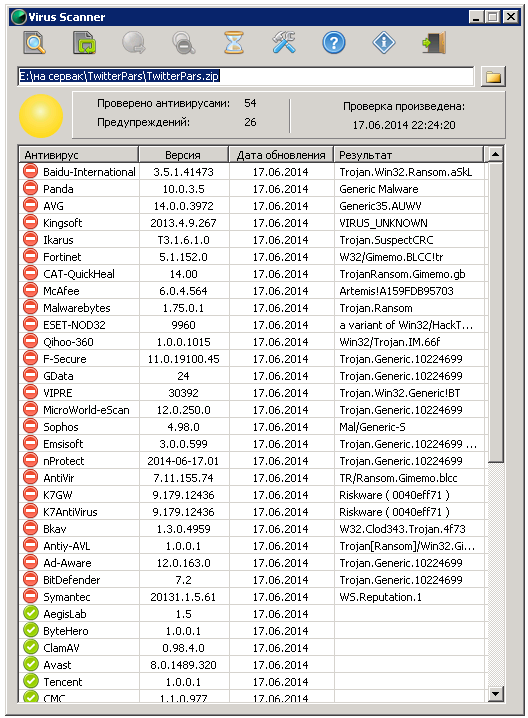Select the Qihoo-360 antivirus name
The width and height of the screenshot is (528, 718).
click(68, 342)
